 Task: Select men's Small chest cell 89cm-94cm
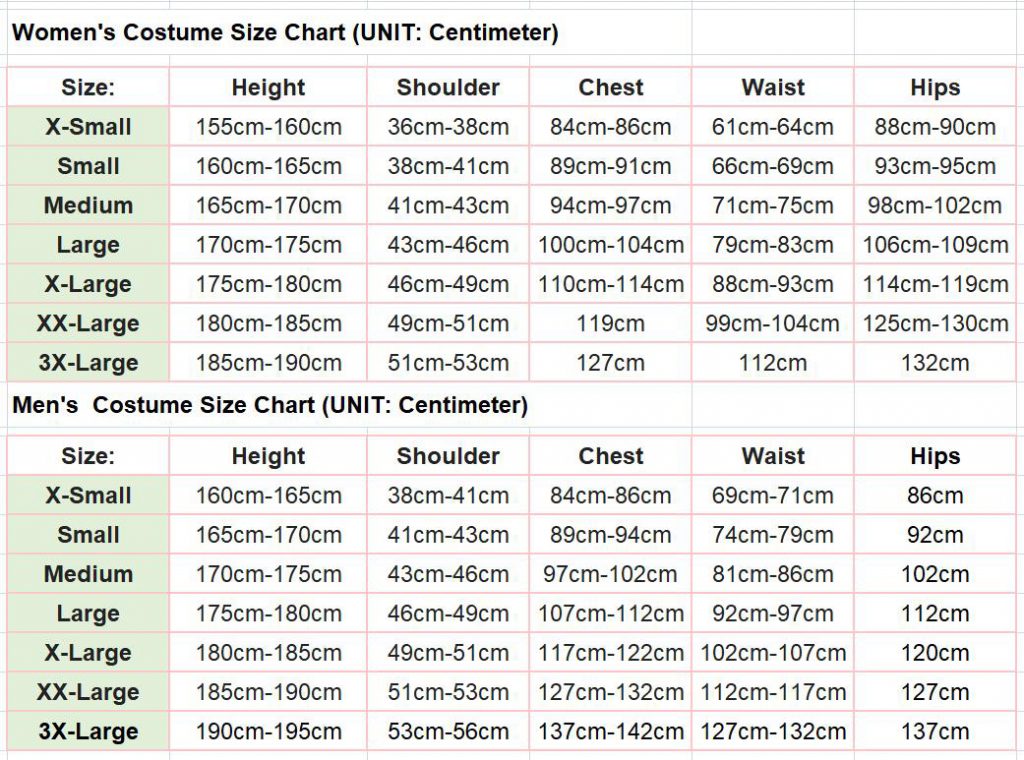coord(610,535)
